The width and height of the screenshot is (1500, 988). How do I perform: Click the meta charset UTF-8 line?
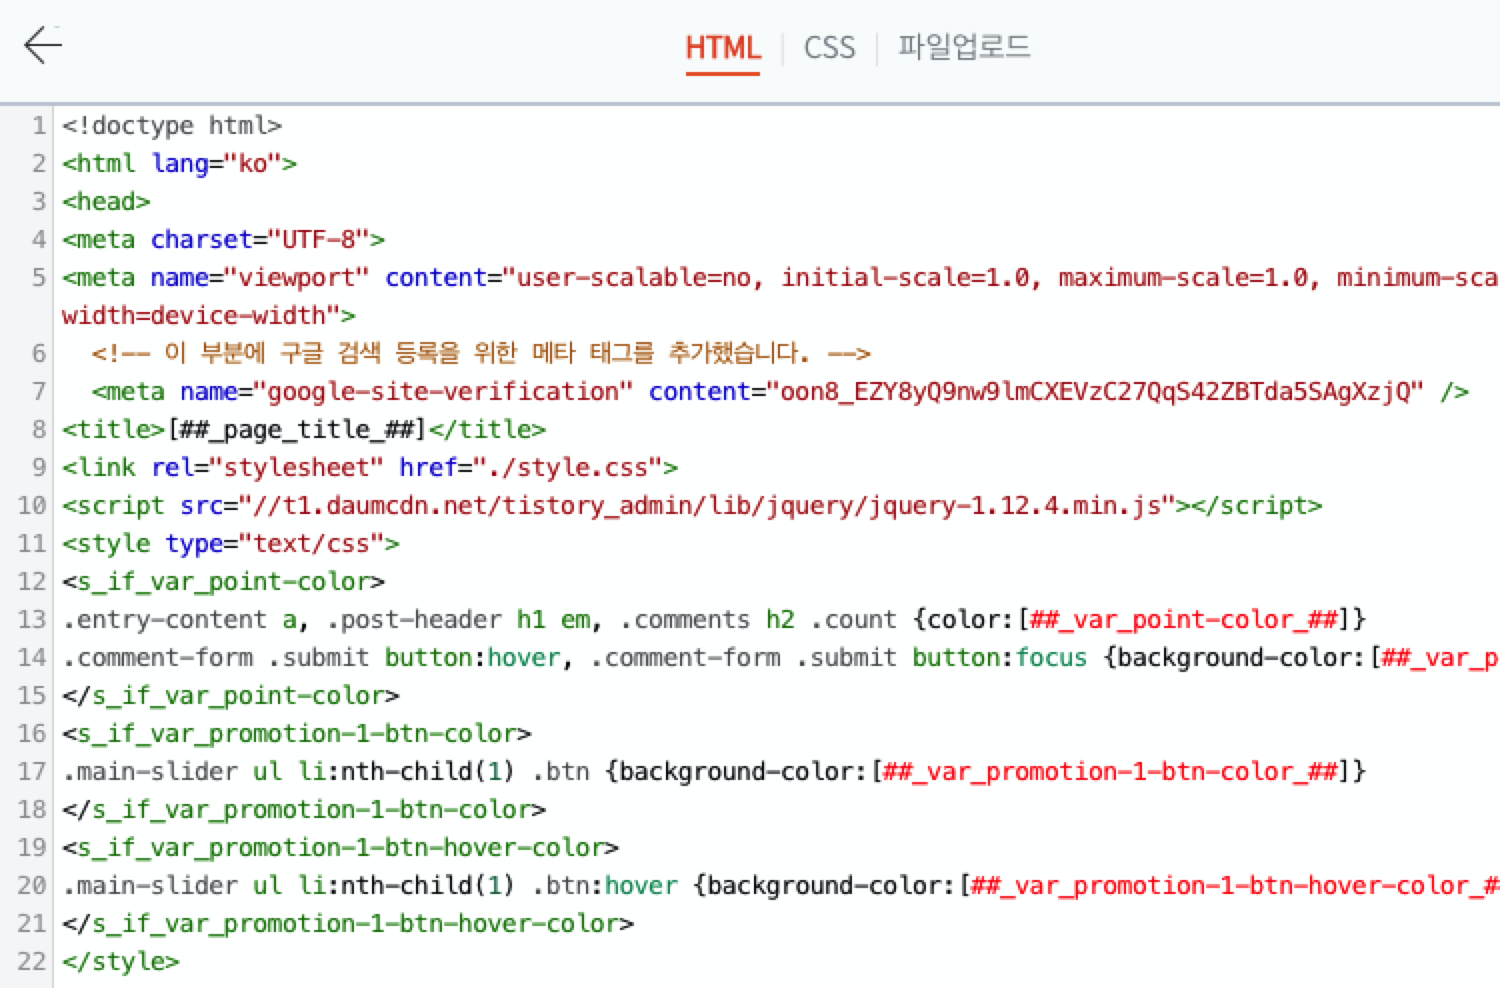(224, 240)
